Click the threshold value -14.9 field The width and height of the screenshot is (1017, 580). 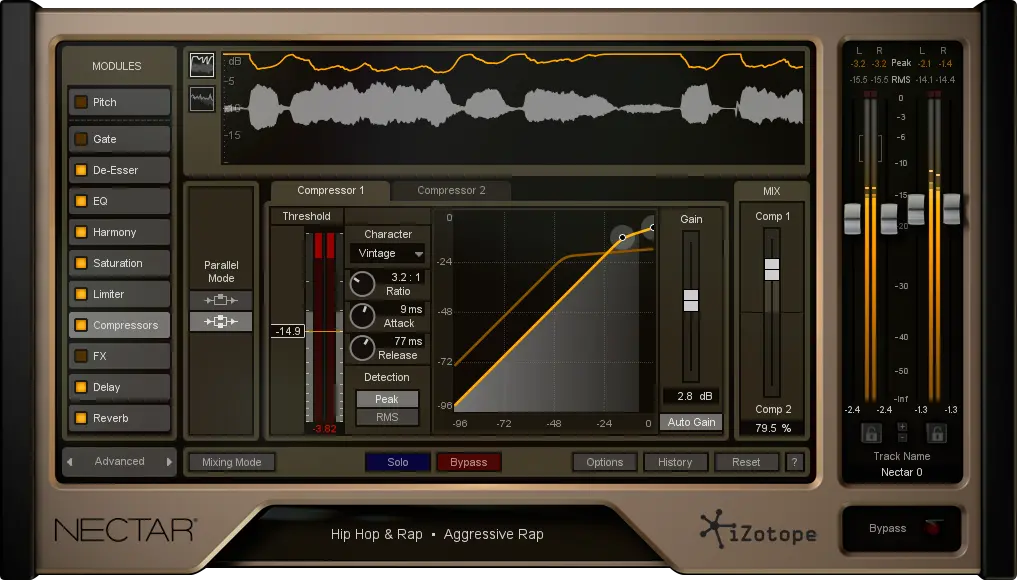tap(287, 331)
